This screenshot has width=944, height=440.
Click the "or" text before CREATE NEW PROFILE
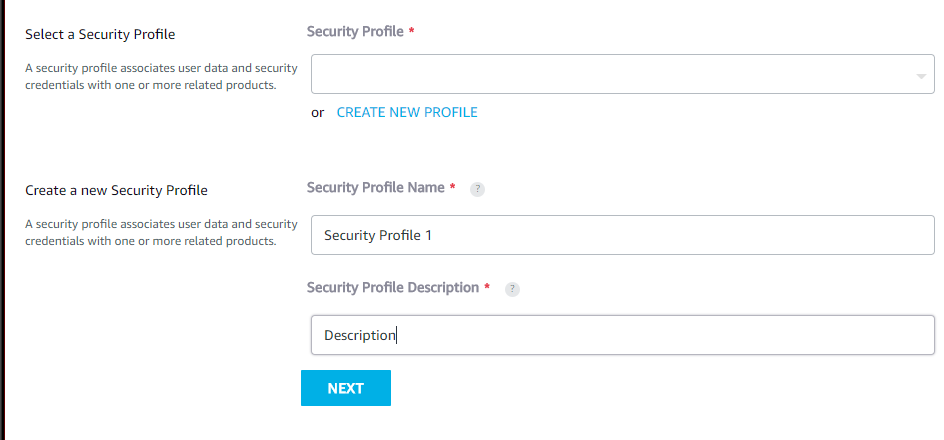pos(318,113)
